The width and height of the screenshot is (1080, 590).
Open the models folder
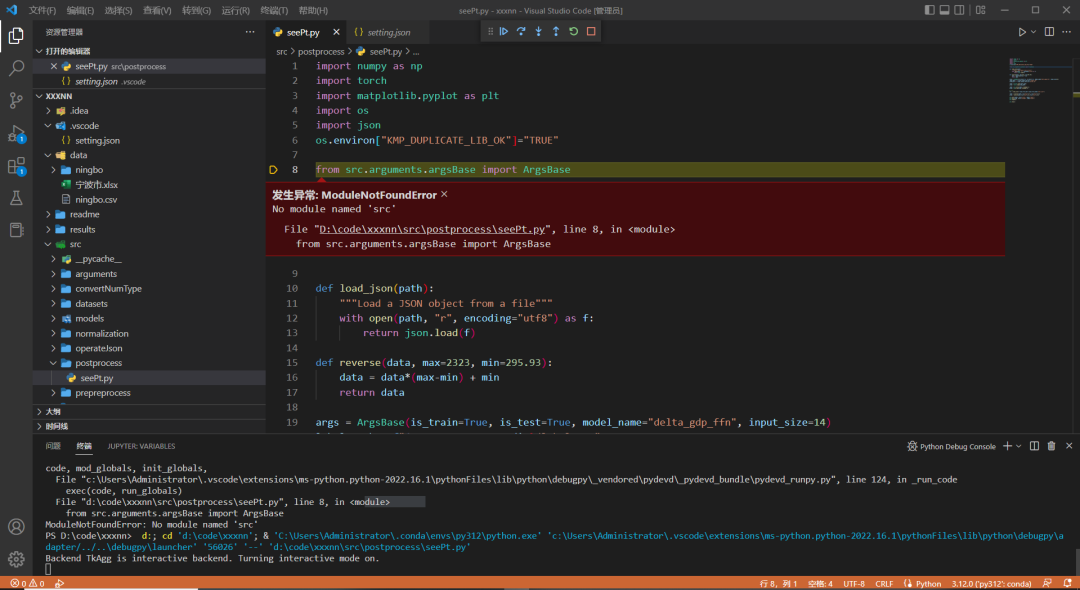pyautogui.click(x=149, y=319)
